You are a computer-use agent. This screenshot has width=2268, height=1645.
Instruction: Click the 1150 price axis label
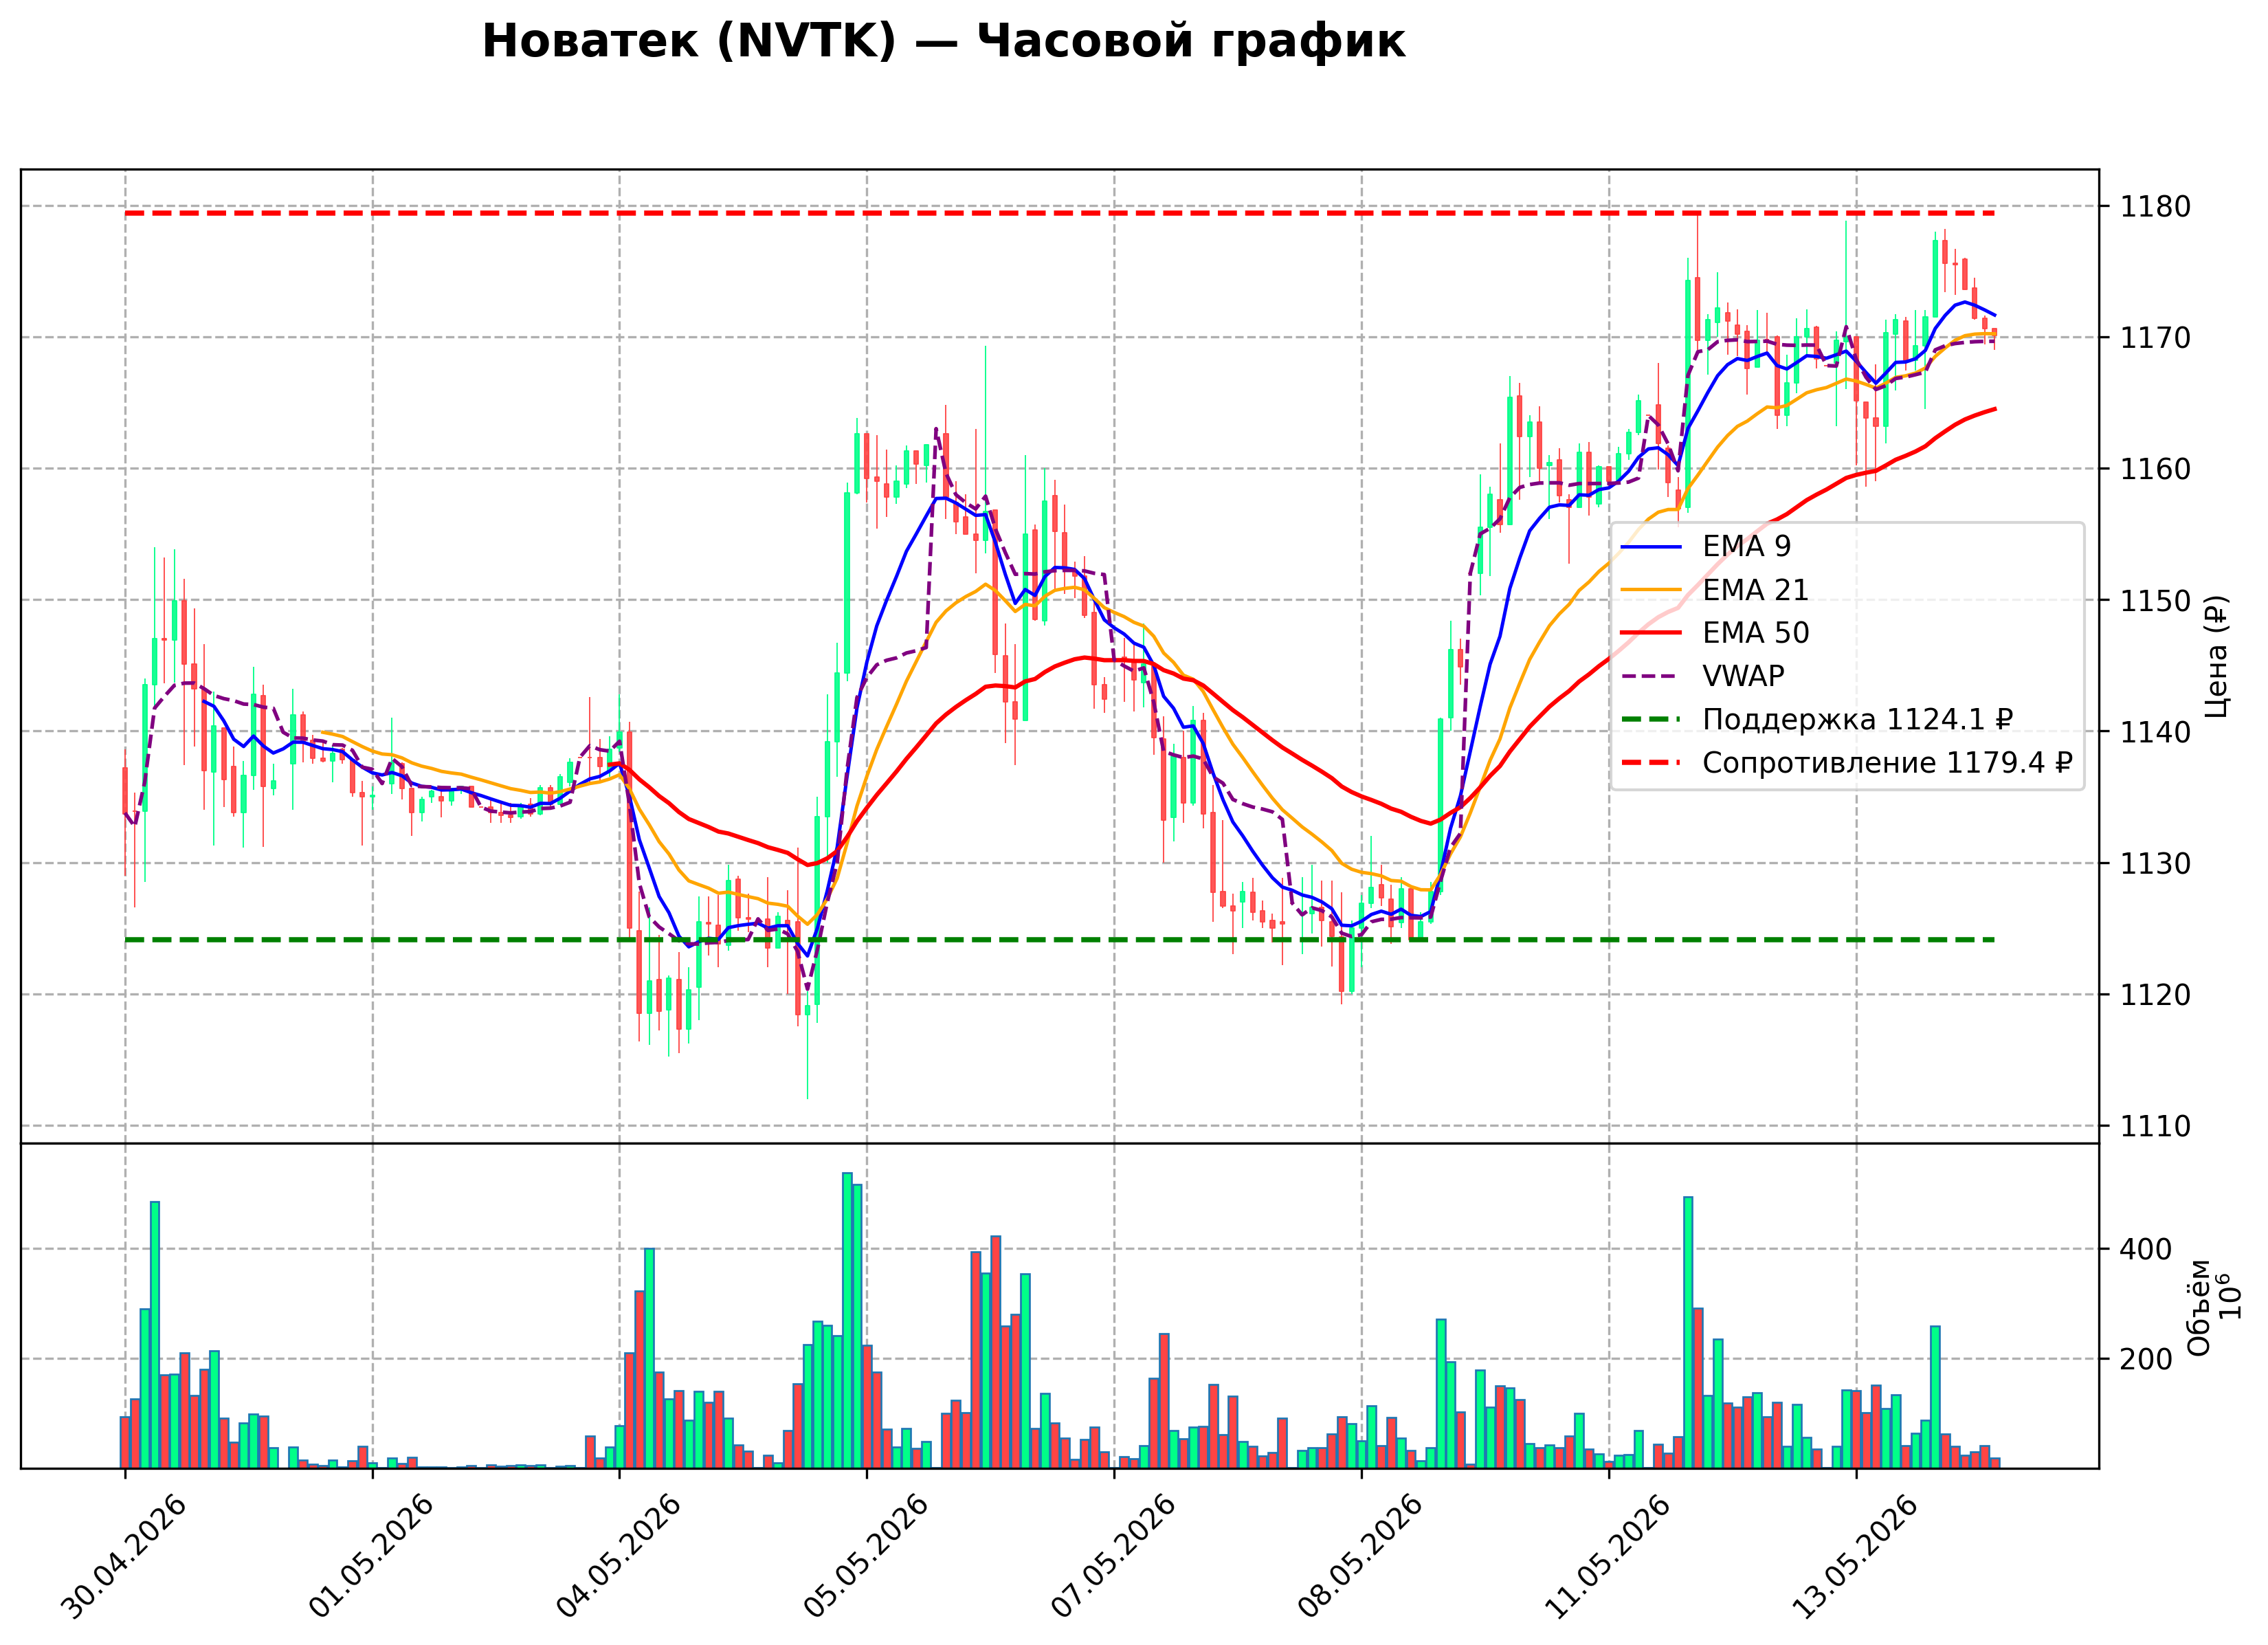2155,601
